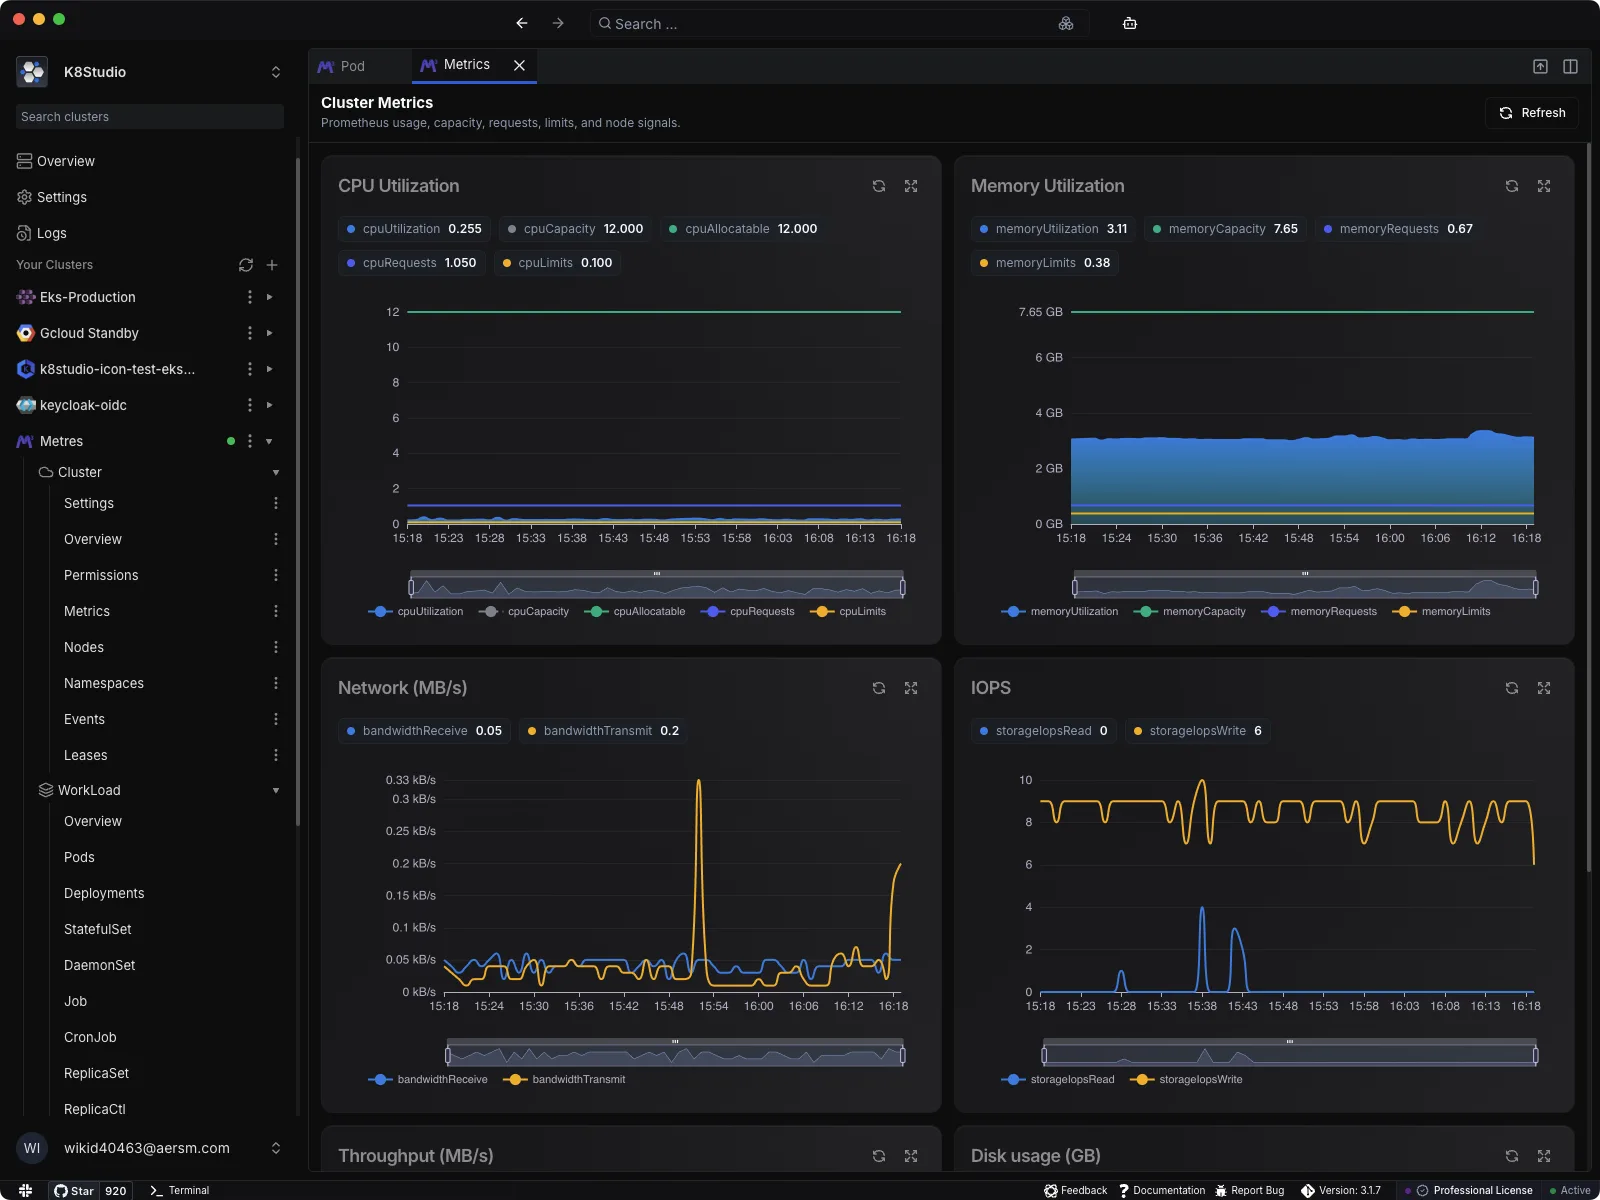Expand the Gcloud Standby cluster
The image size is (1600, 1200).
tap(269, 333)
